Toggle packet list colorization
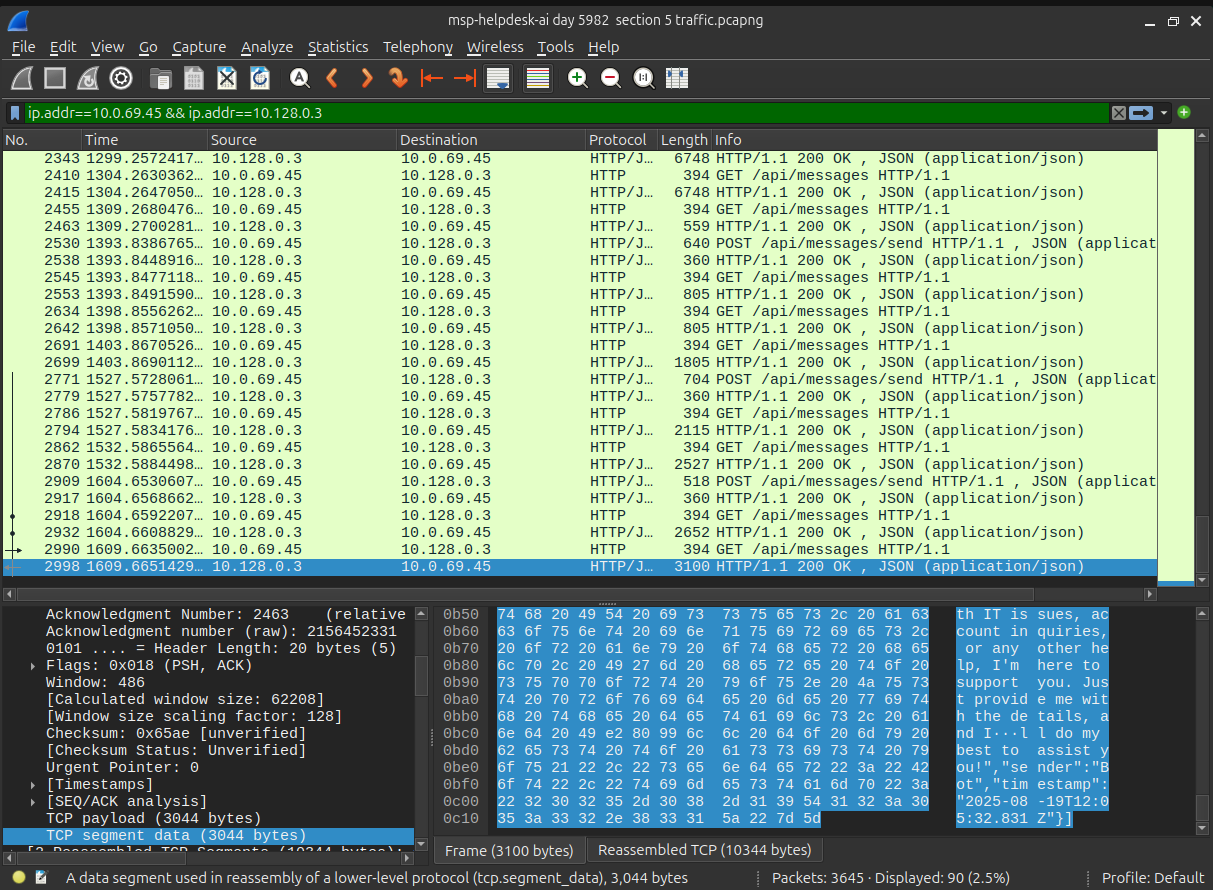 538,78
